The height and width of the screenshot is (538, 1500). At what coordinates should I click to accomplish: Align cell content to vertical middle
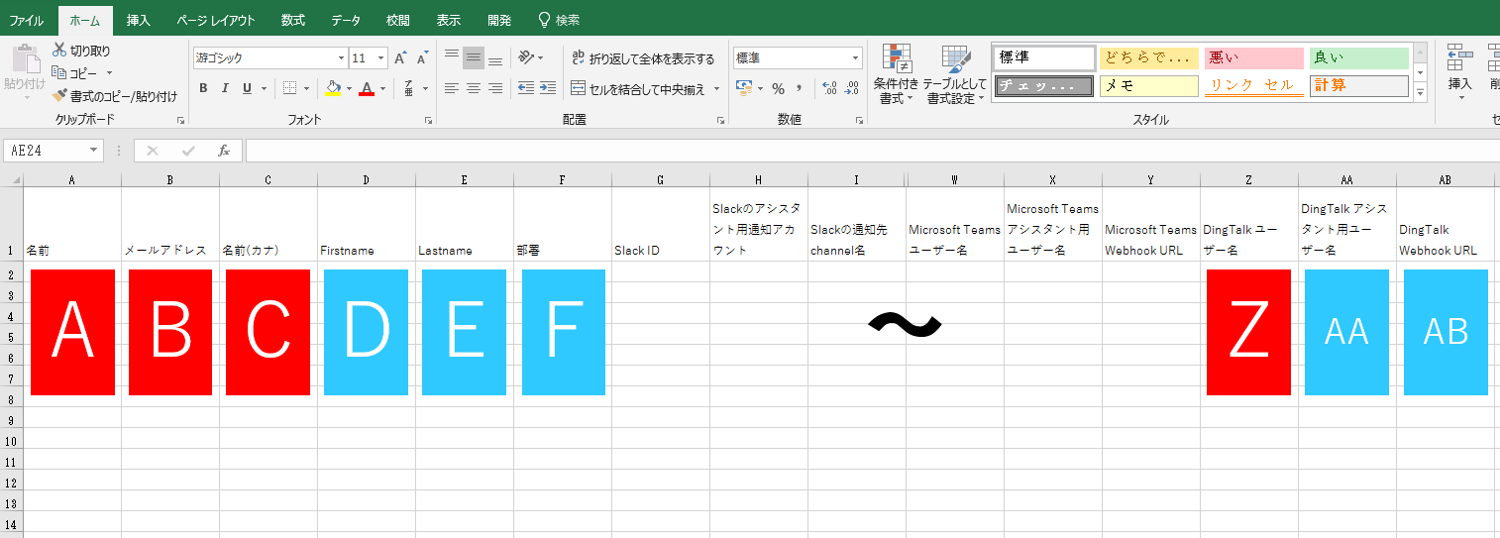tap(474, 58)
